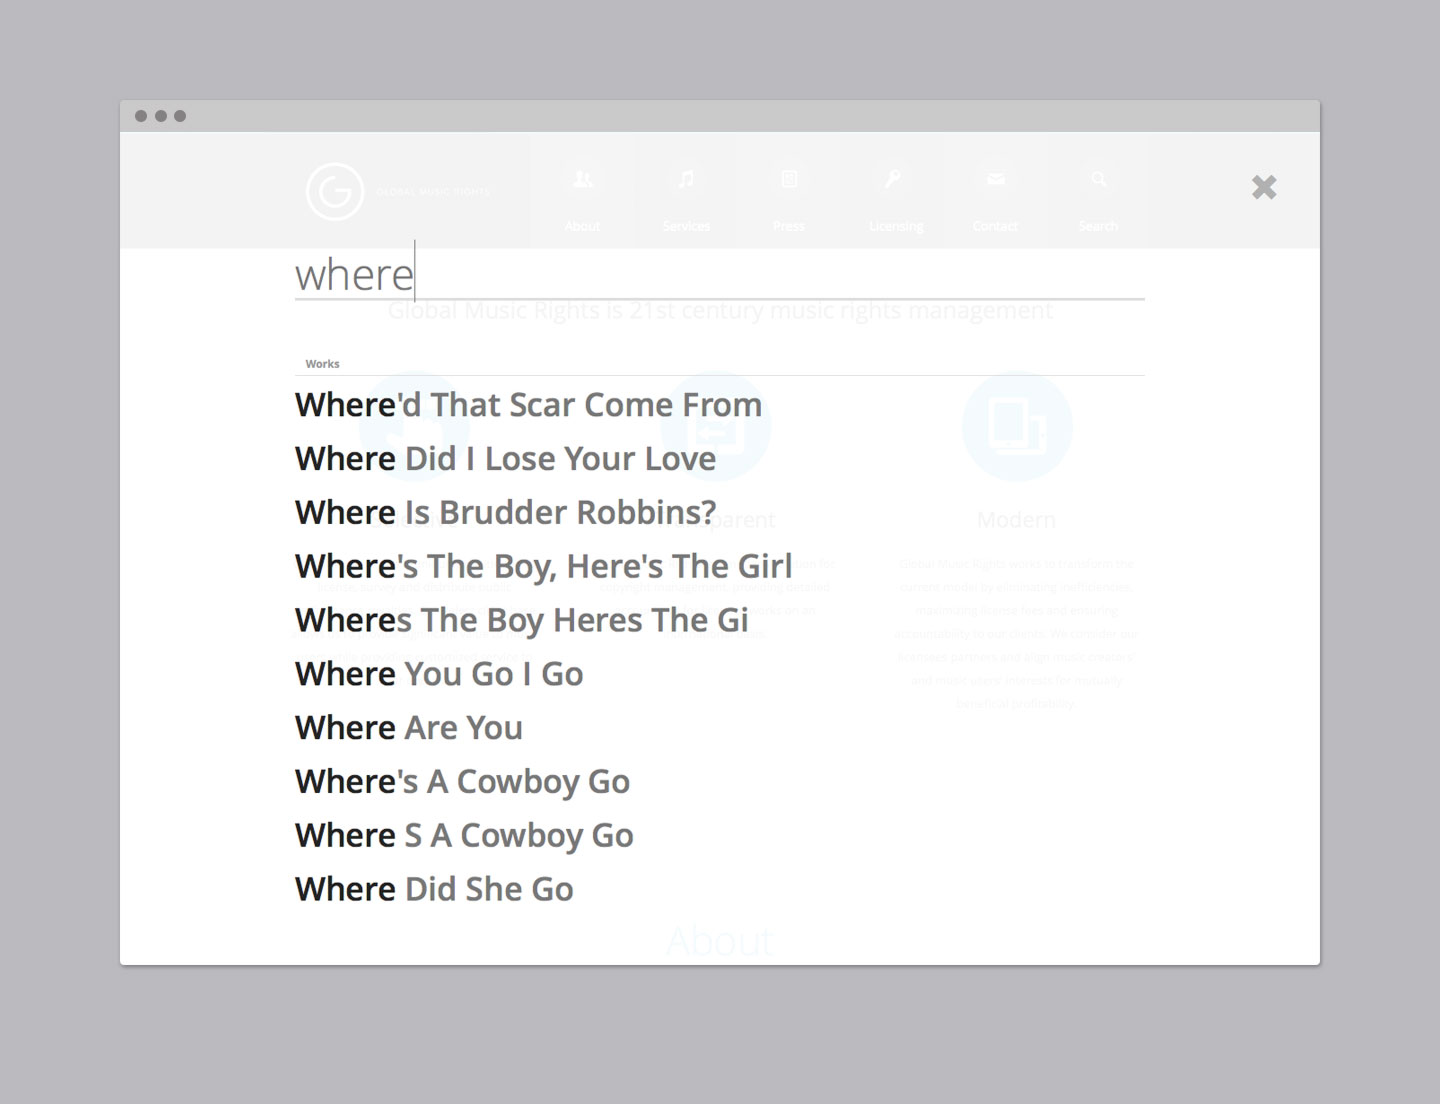This screenshot has width=1440, height=1104.
Task: Select the 'Where Are You' result
Action: (408, 729)
